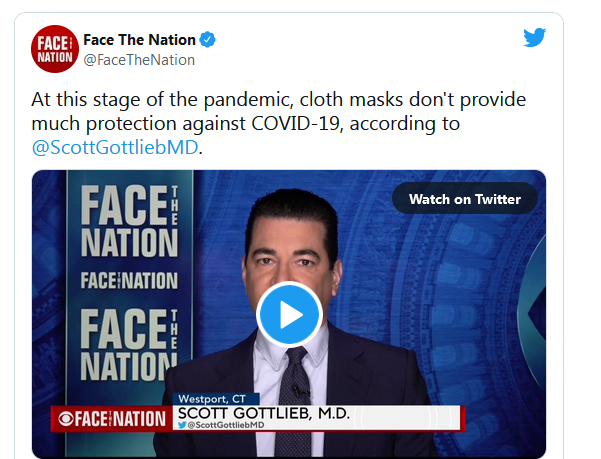
Task: Click the lower FACE THE NATION backdrop logo
Action: (x=129, y=345)
